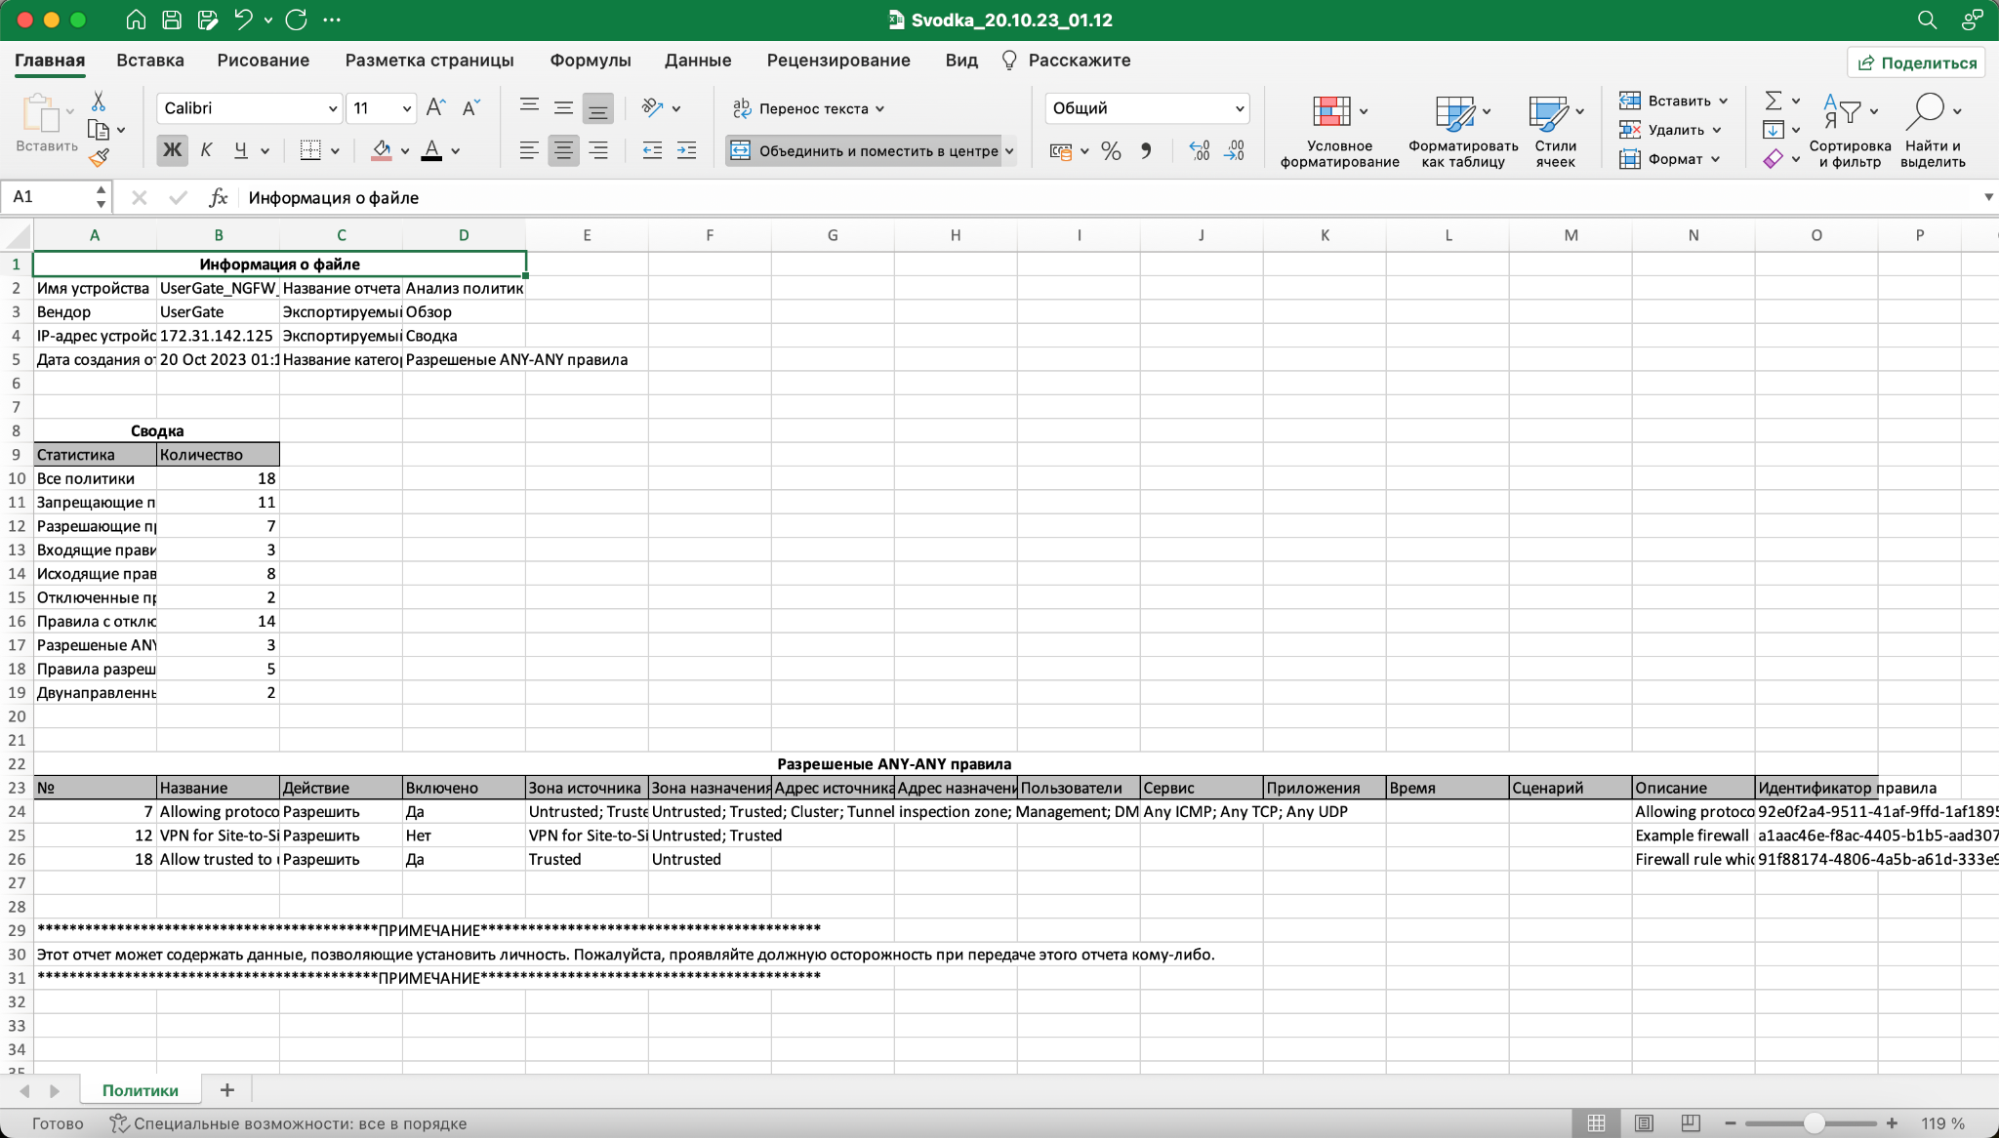
Task: Expand the Общий number format dropdown
Action: click(1238, 108)
